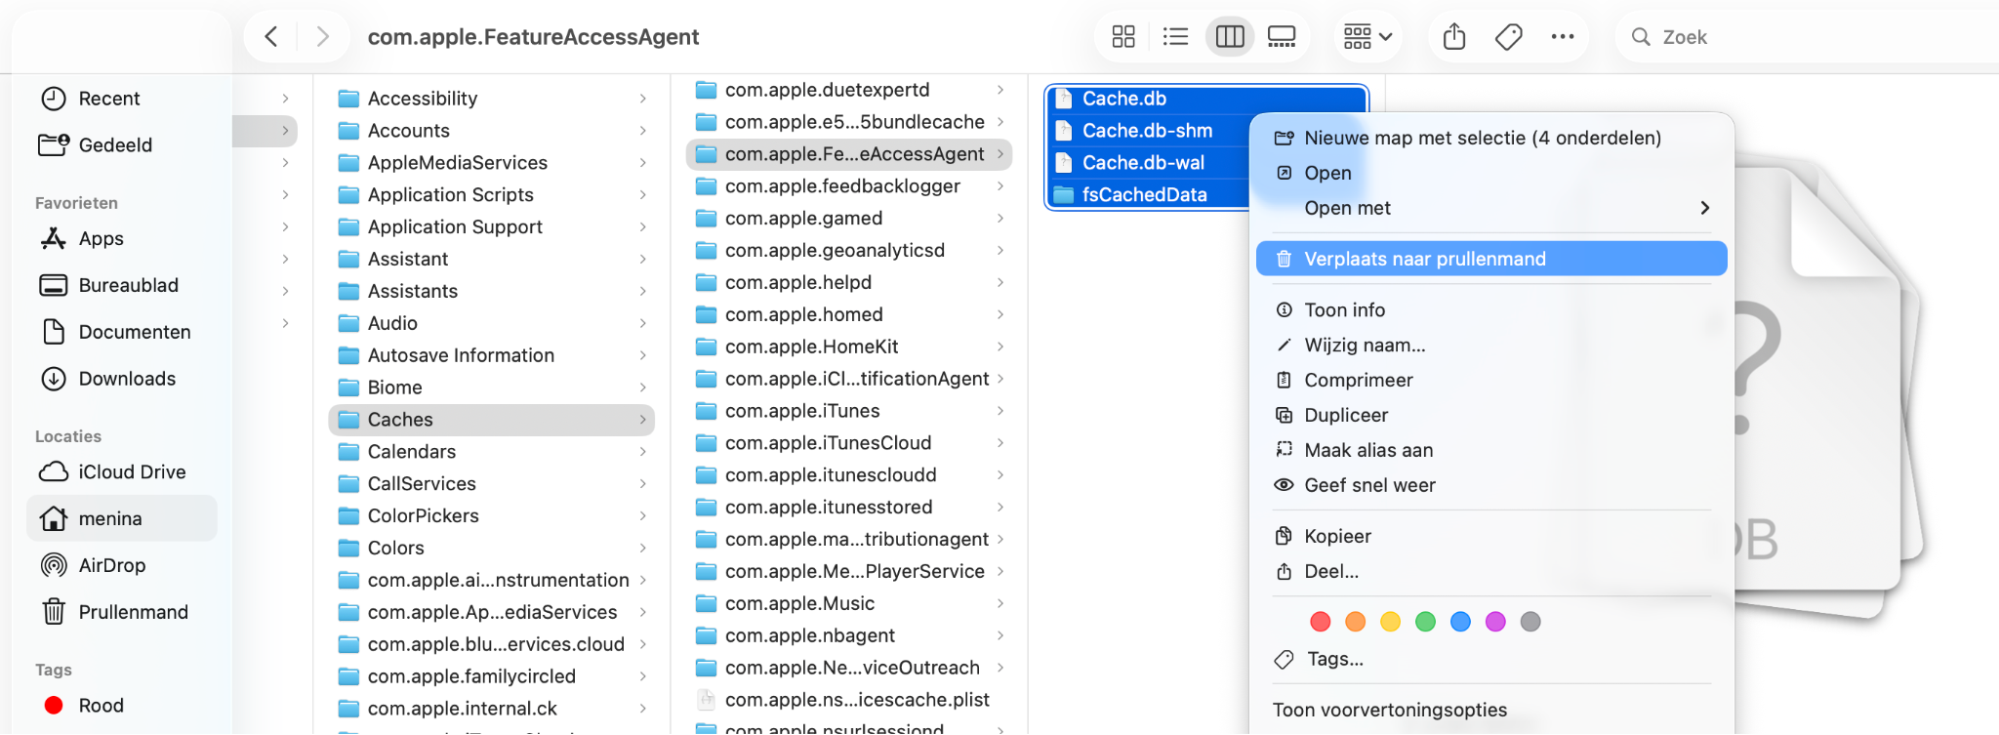Click Toon info in context menu

pos(1344,310)
